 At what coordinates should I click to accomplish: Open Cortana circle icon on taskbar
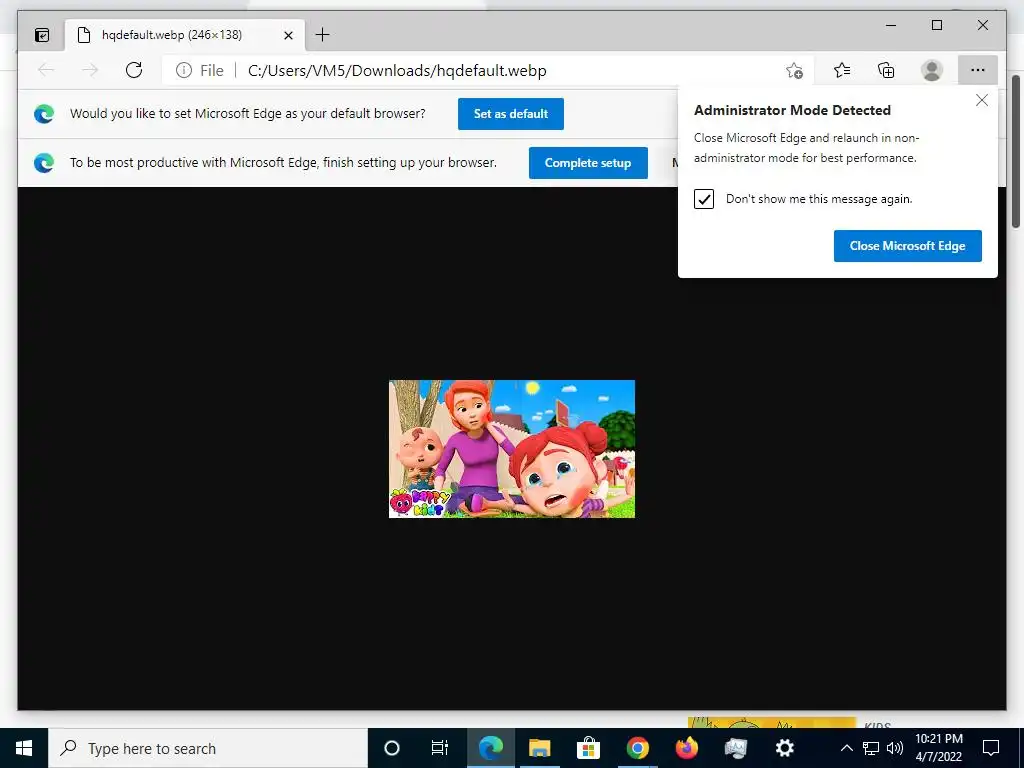(392, 748)
